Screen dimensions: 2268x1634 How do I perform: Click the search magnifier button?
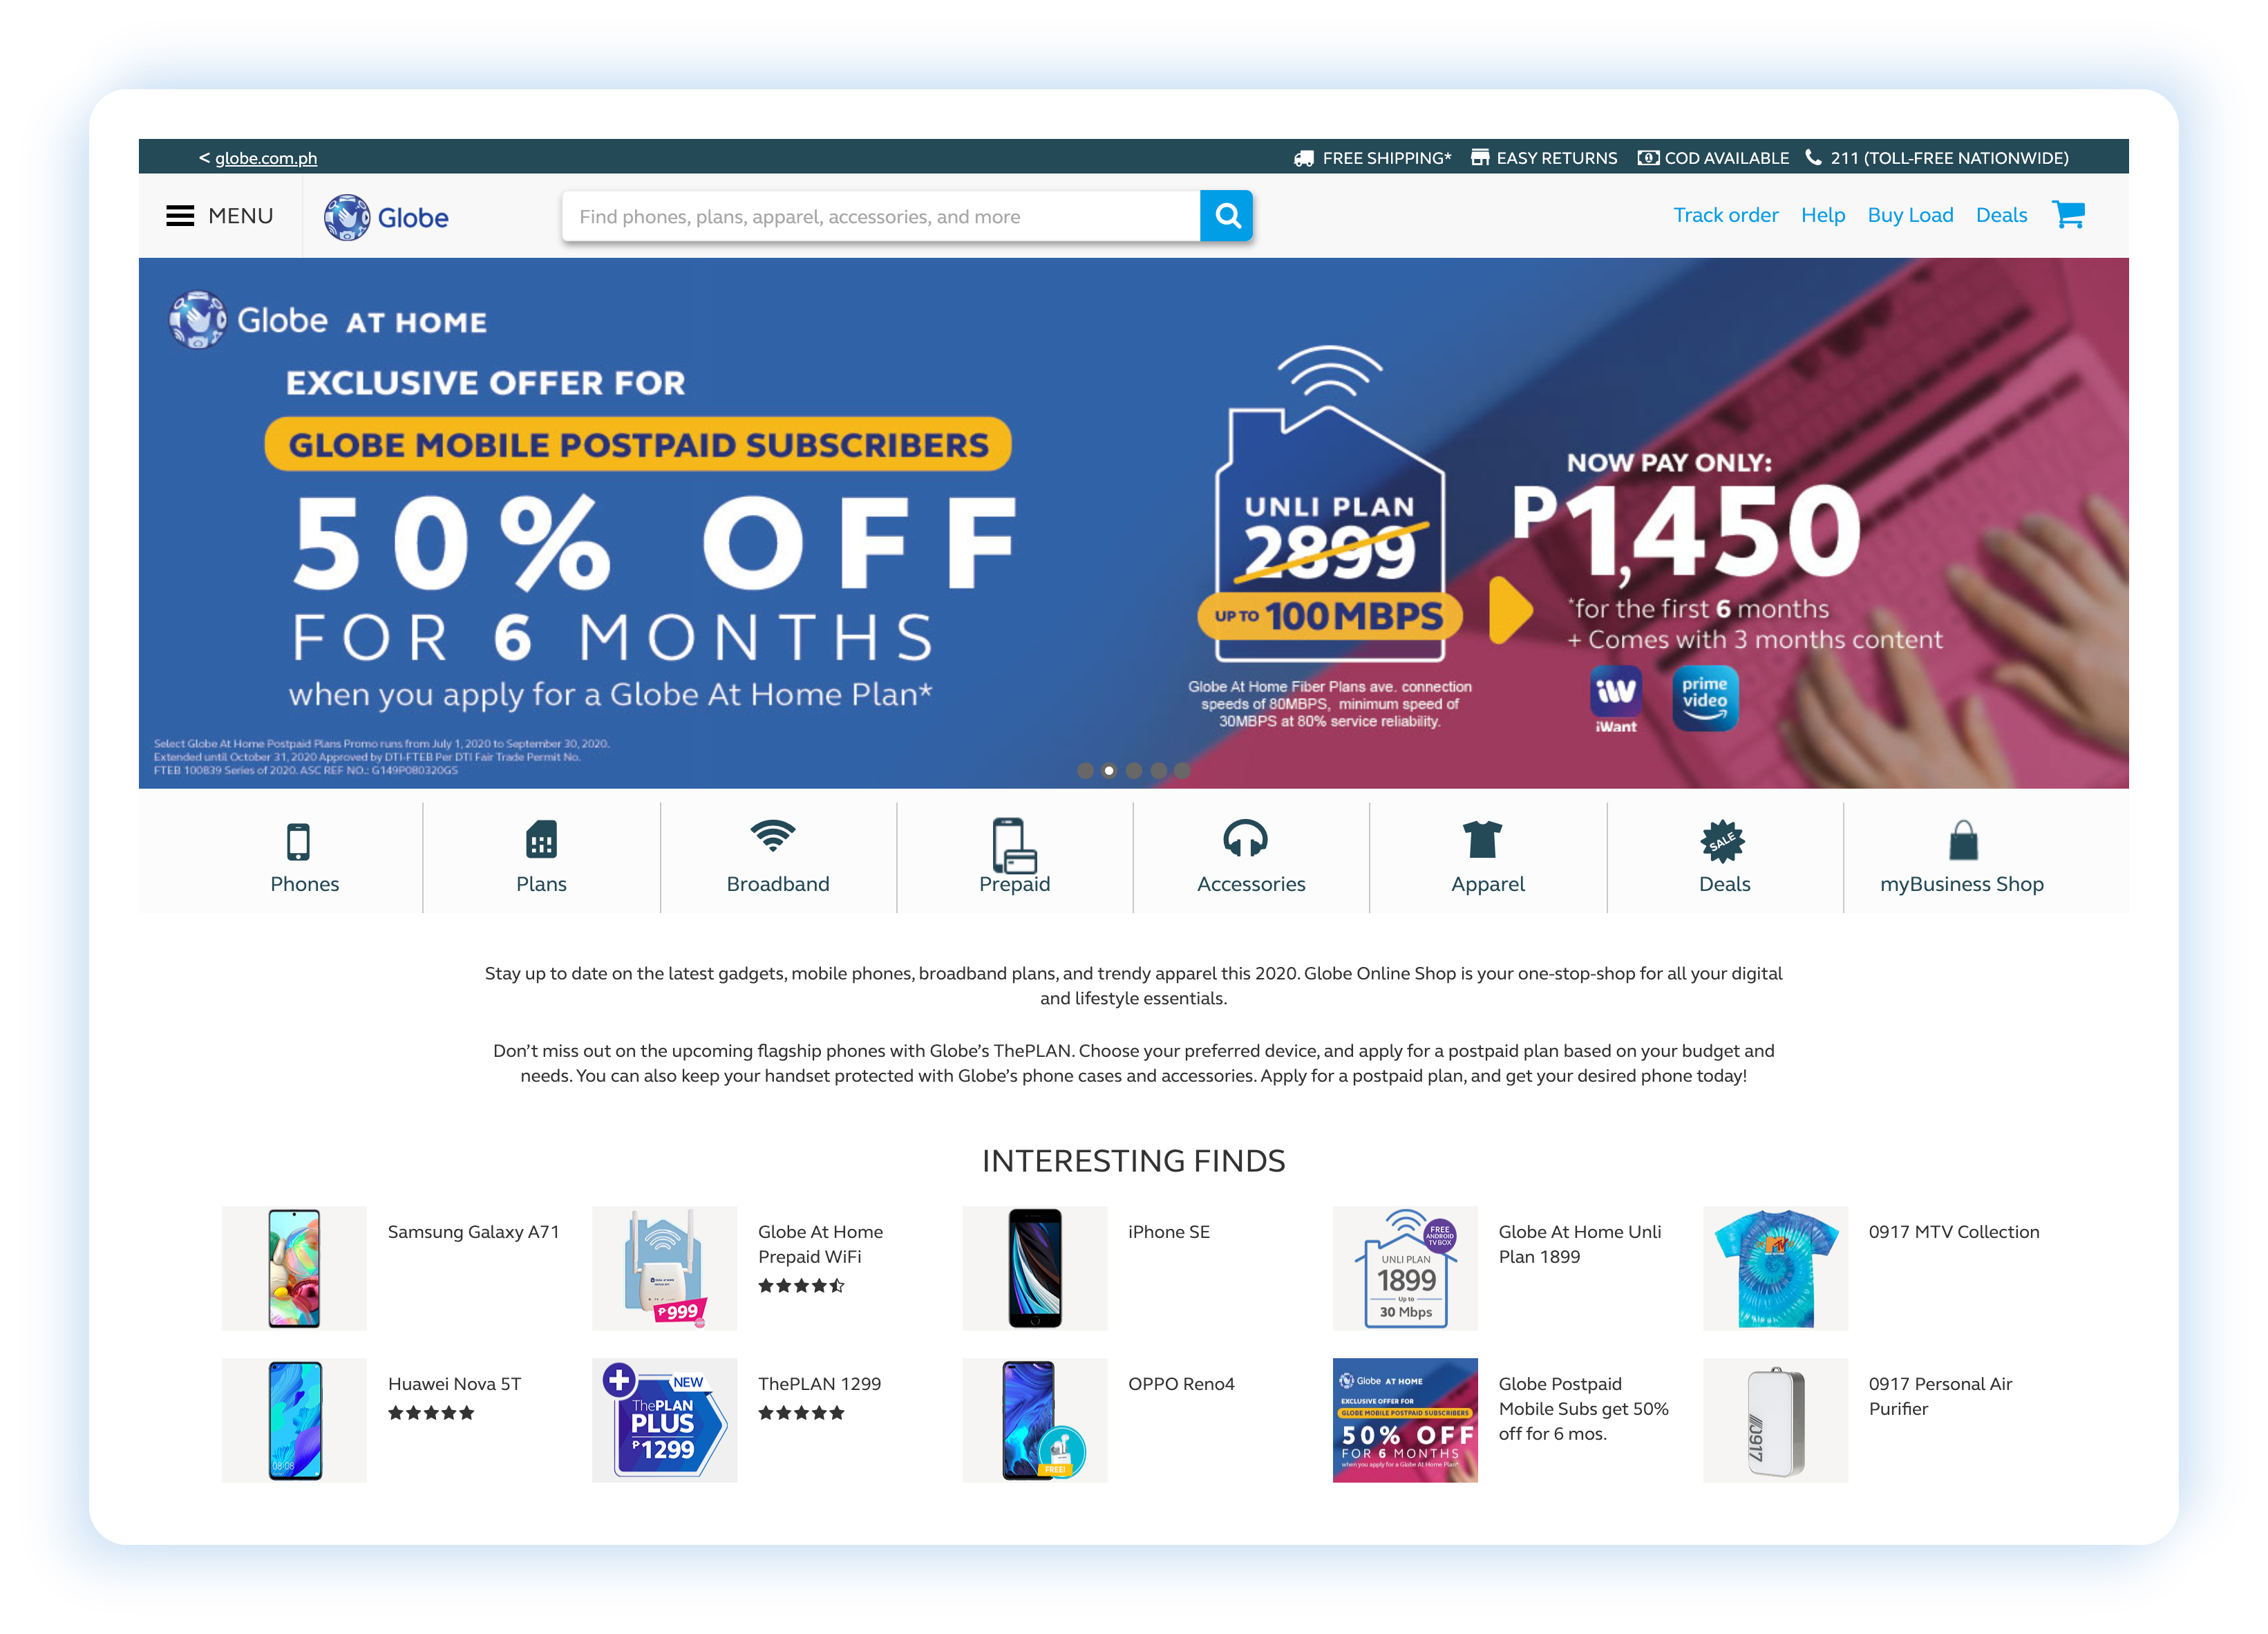pyautogui.click(x=1227, y=216)
